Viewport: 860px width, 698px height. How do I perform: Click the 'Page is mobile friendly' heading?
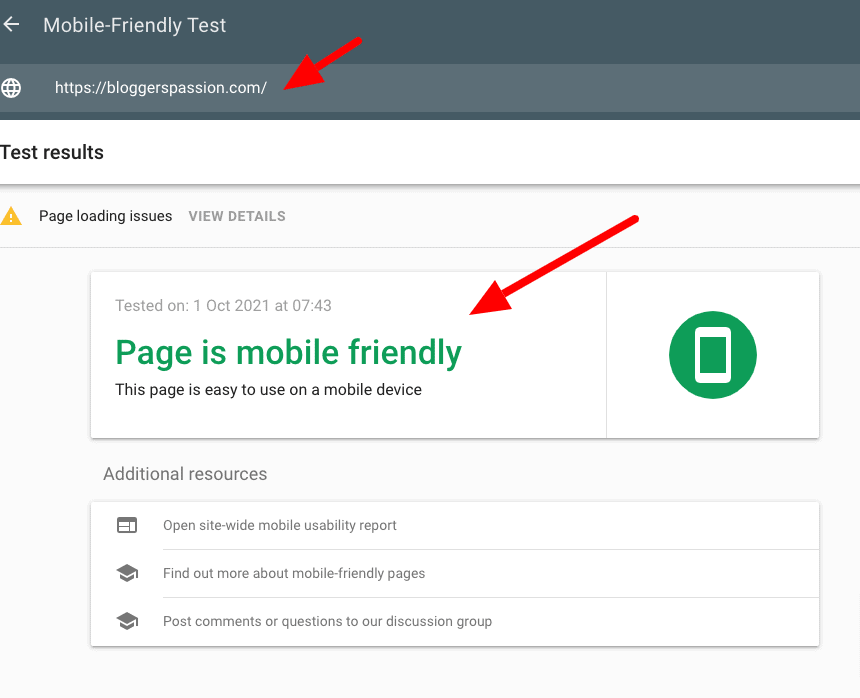[x=288, y=353]
